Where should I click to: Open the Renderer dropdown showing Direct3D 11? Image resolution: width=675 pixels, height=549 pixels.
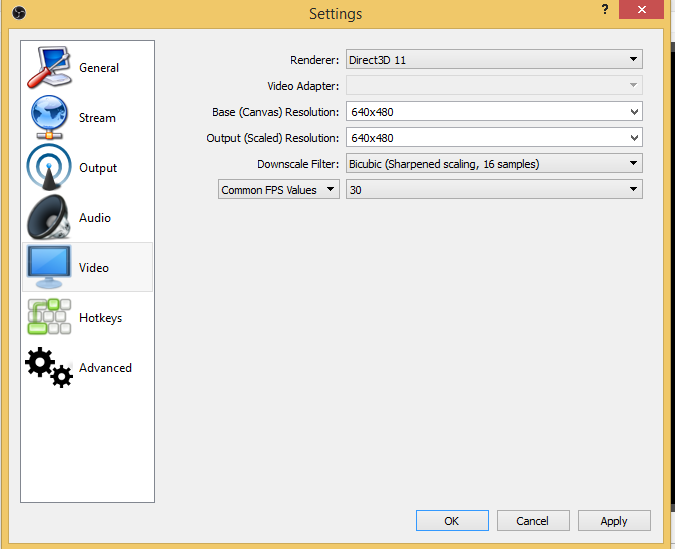494,60
